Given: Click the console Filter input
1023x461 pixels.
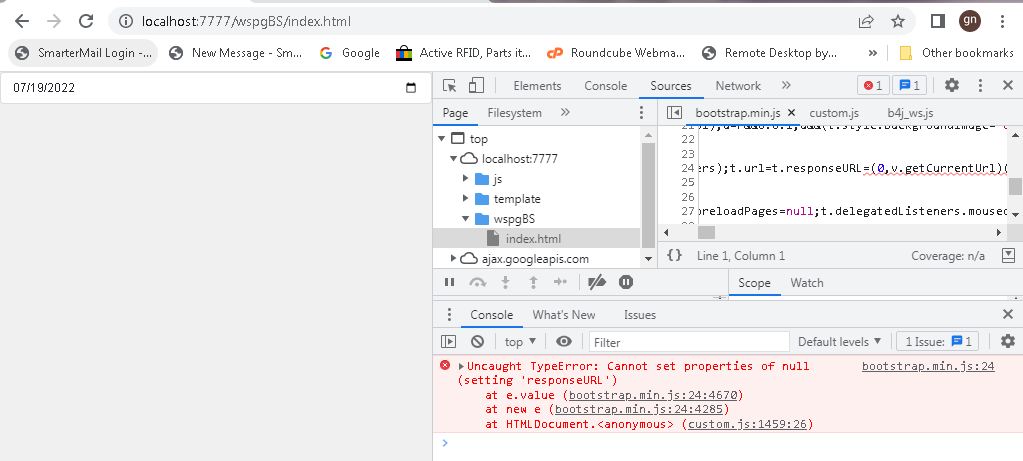Looking at the screenshot, I should tap(689, 342).
